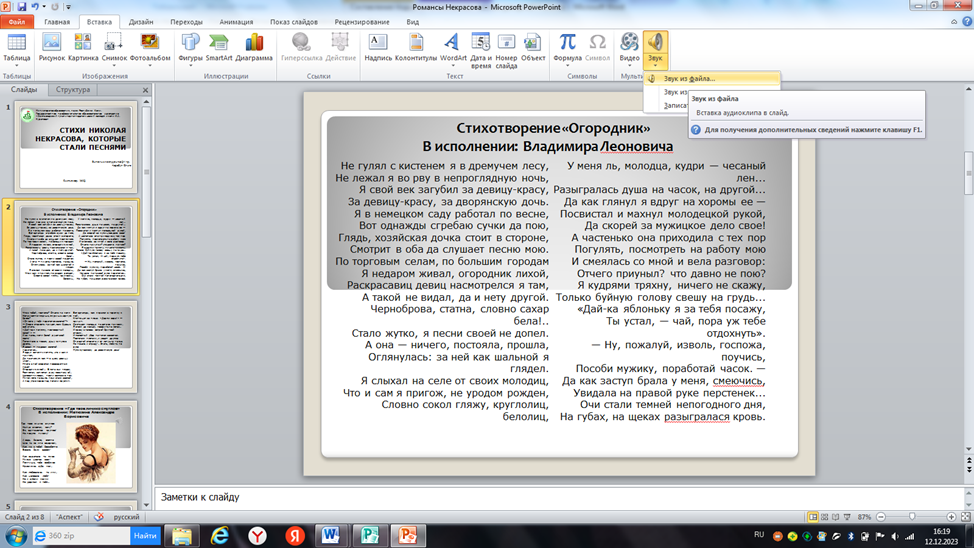The image size is (974, 548).
Task: Select the slide 3 thumbnail
Action: [77, 345]
